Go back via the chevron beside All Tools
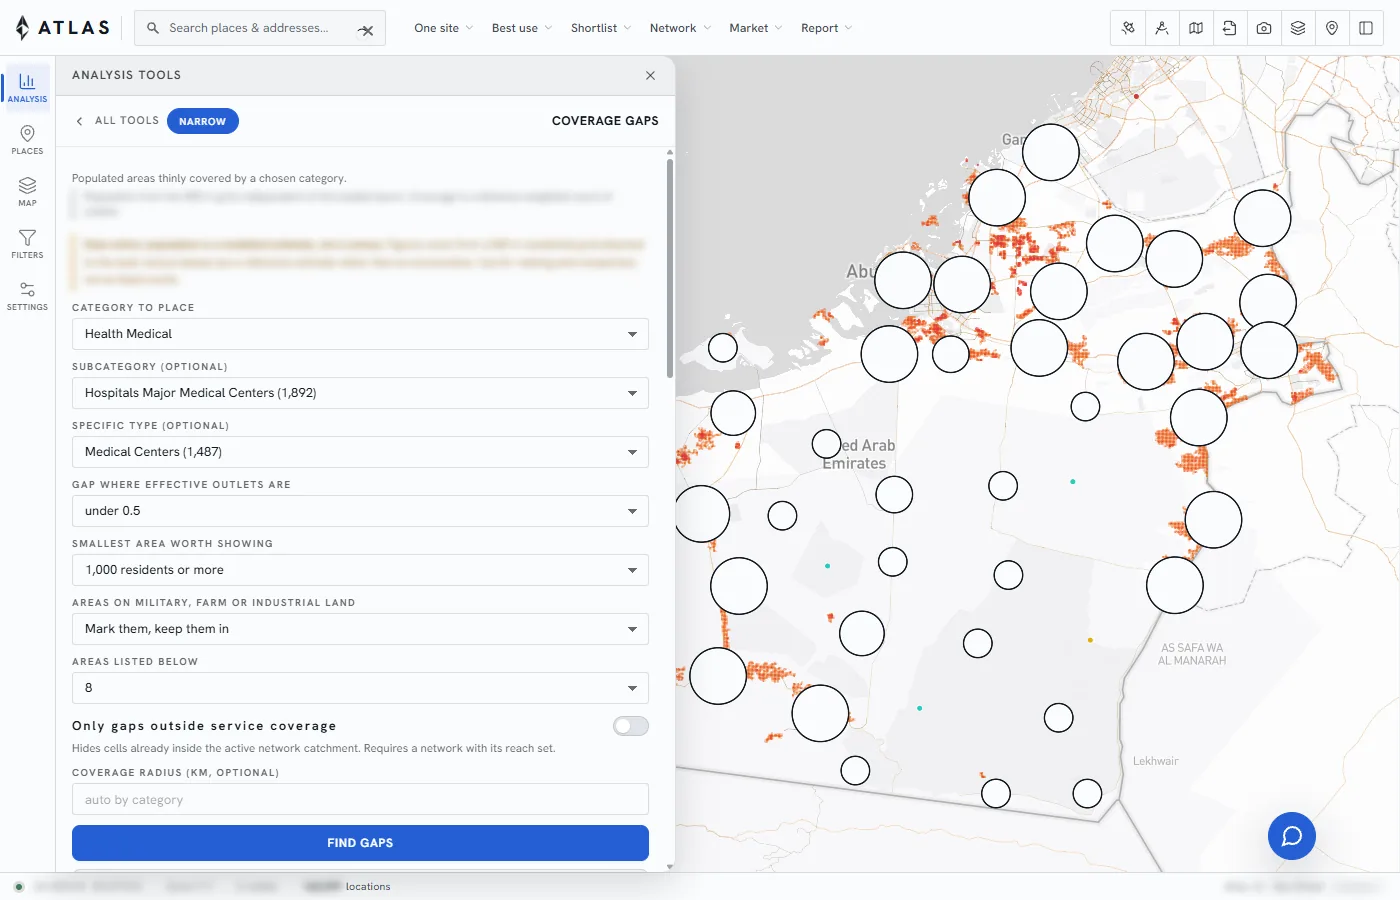The image size is (1400, 900). [x=80, y=121]
